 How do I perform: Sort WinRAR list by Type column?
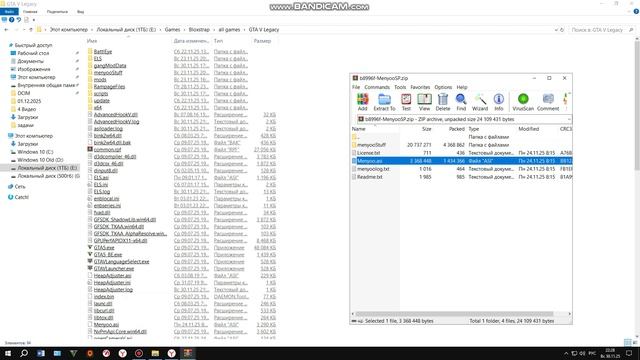[474, 129]
